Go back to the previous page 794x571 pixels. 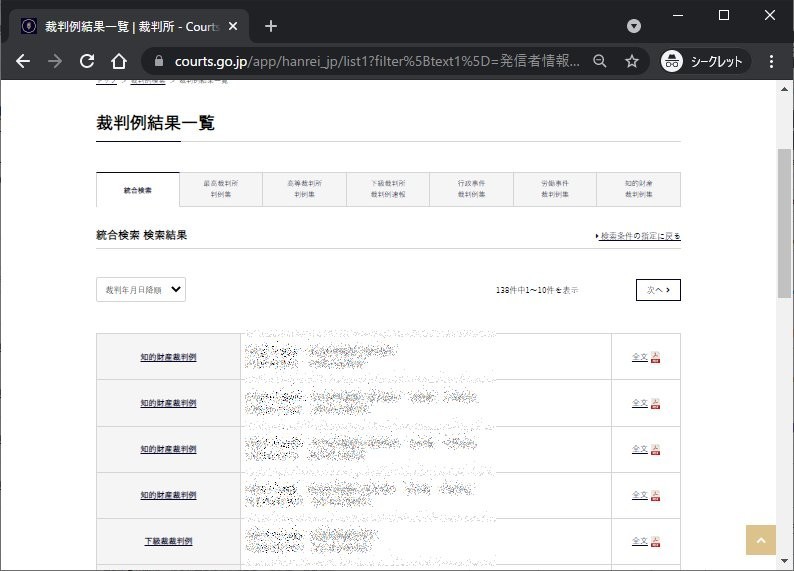coord(23,61)
